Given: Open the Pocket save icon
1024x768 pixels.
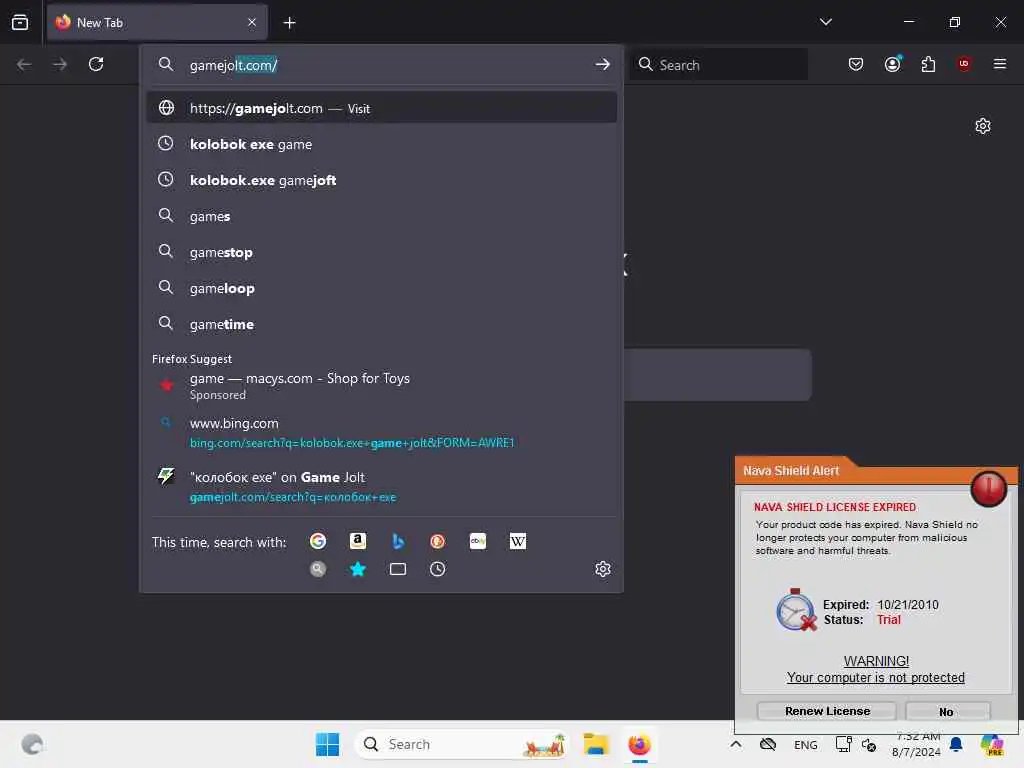Looking at the screenshot, I should point(856,64).
